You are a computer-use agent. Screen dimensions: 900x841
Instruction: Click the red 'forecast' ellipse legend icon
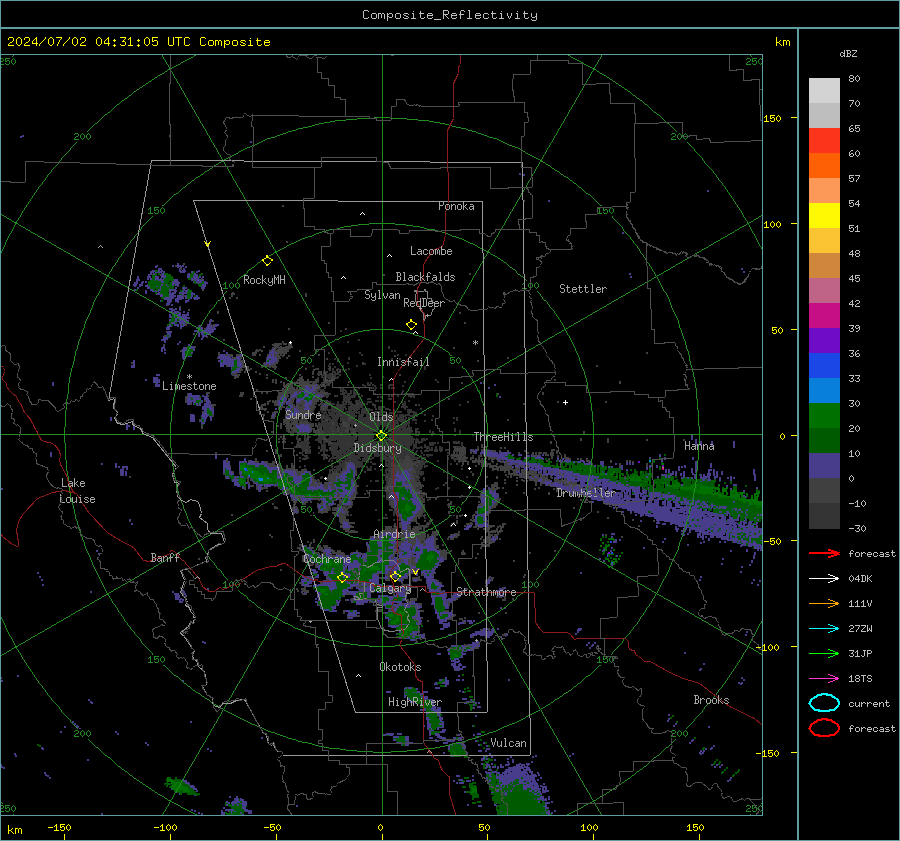pyautogui.click(x=824, y=728)
